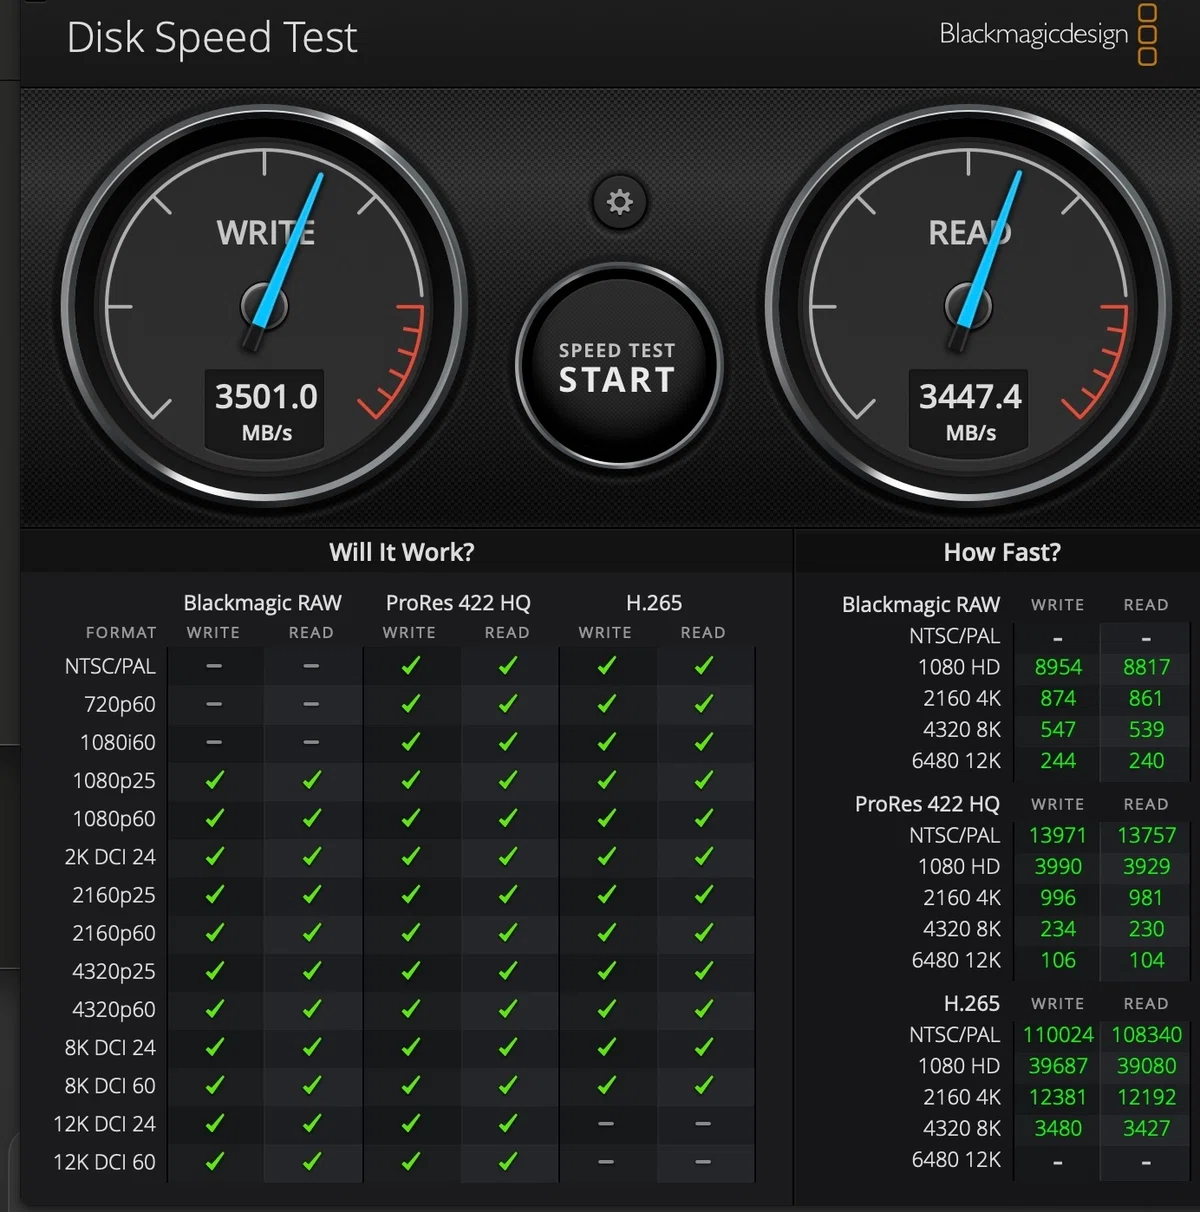Click the read speed 3447.4 MB/s readout
The height and width of the screenshot is (1212, 1200).
[970, 411]
